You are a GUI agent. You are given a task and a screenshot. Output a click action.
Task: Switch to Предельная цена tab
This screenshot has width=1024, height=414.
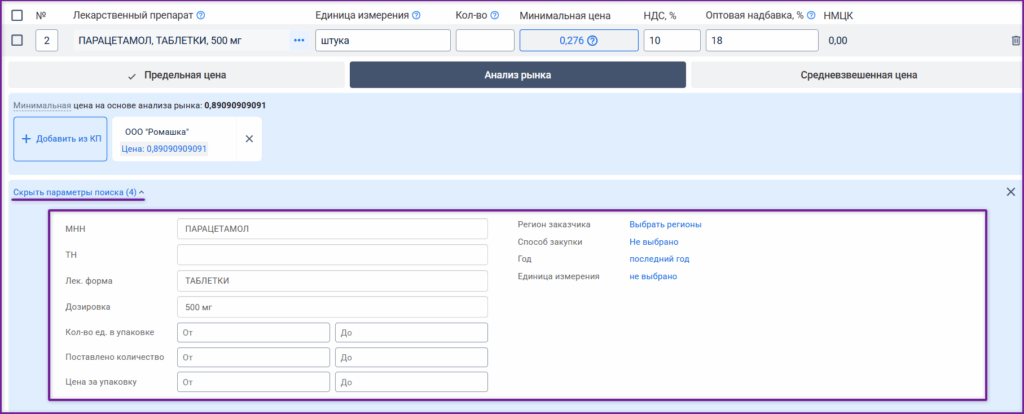coord(177,75)
